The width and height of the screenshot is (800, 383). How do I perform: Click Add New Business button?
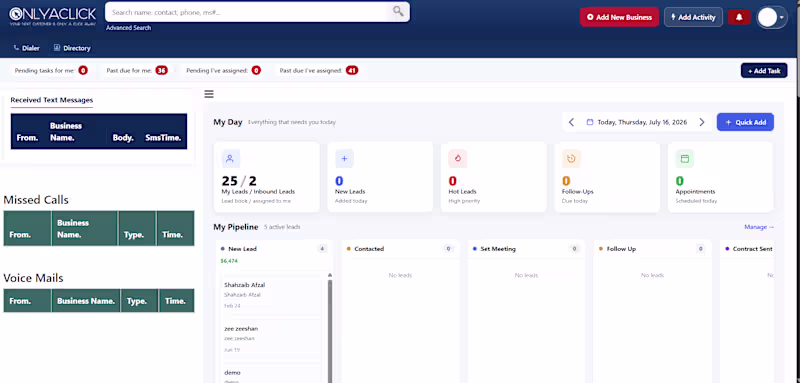tap(619, 17)
